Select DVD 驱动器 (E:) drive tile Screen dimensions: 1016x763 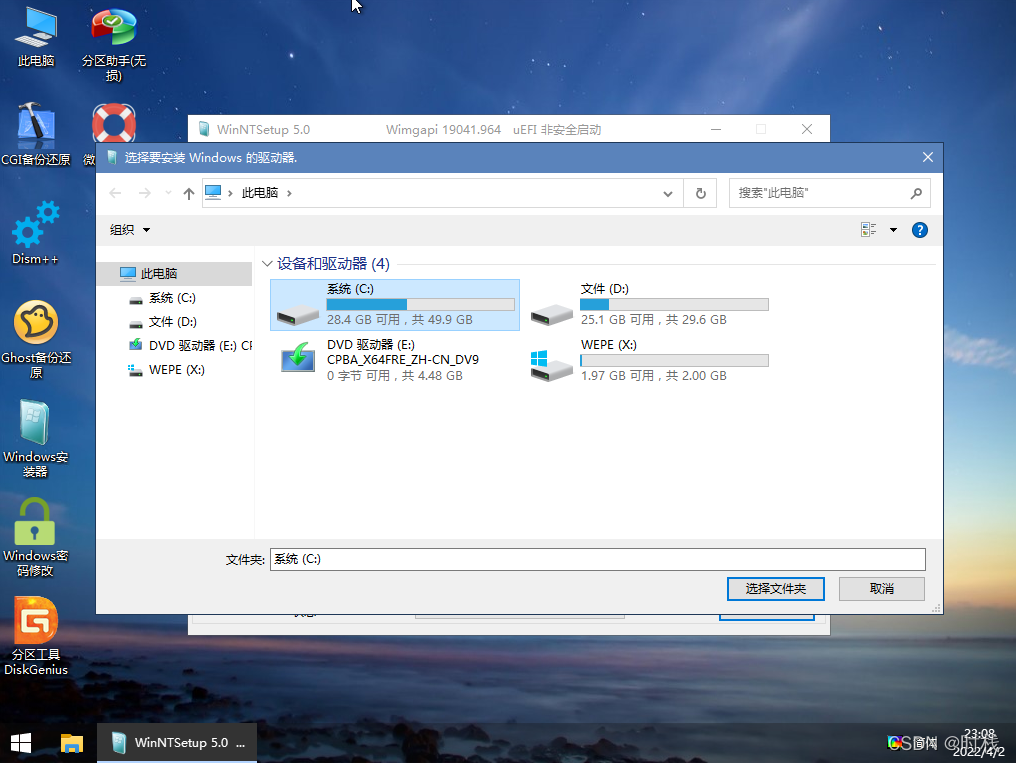pos(395,360)
